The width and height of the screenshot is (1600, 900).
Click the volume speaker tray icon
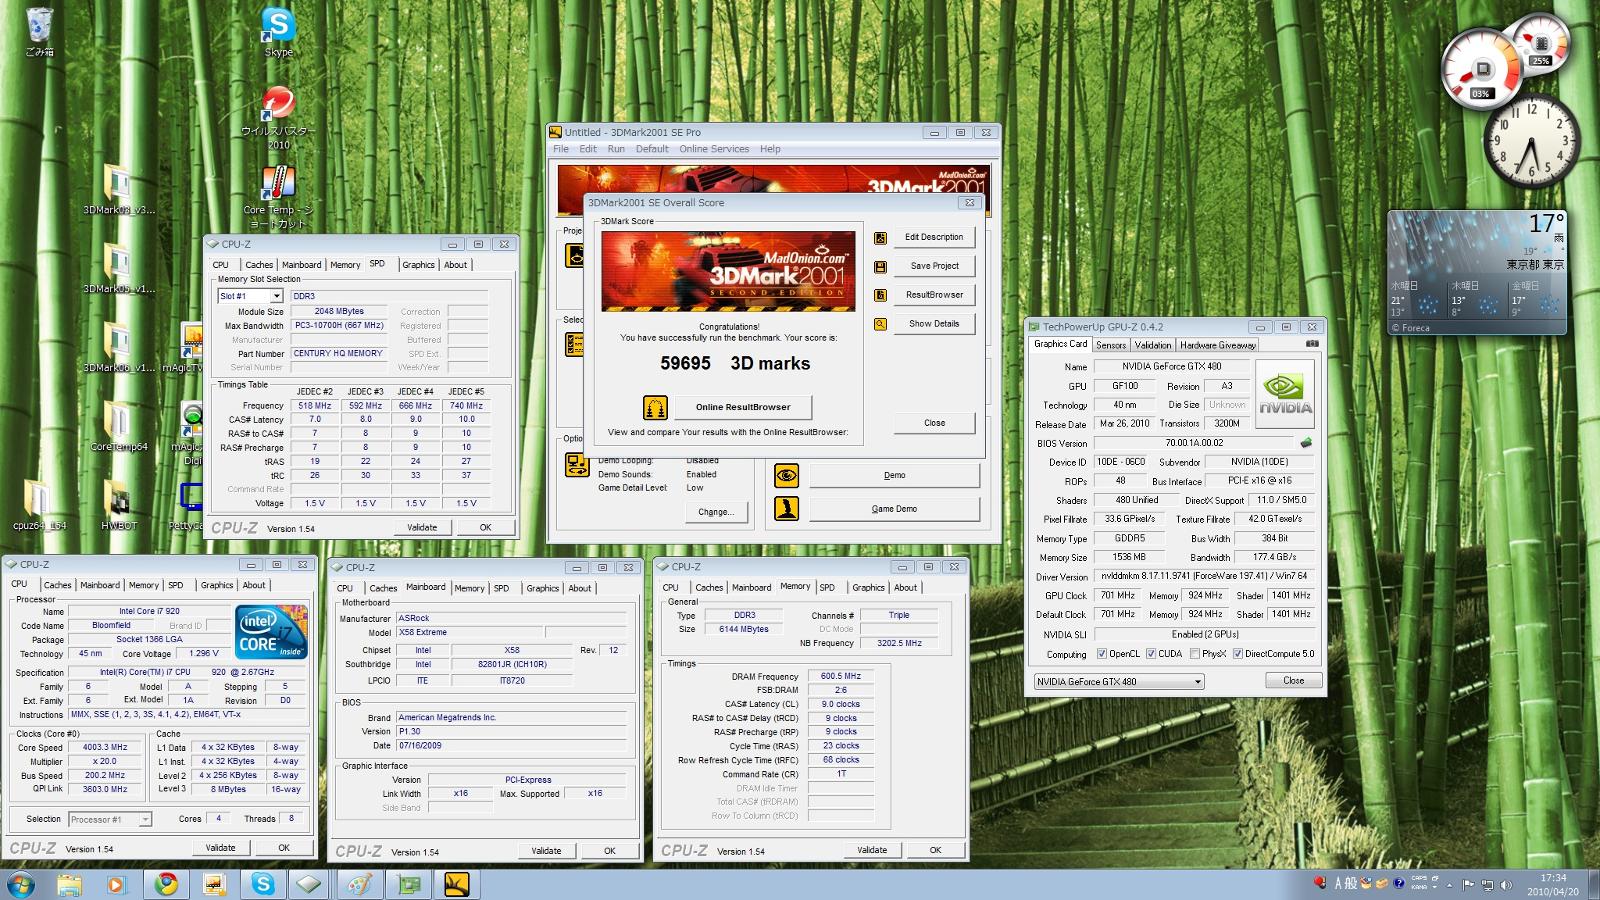click(x=1505, y=885)
